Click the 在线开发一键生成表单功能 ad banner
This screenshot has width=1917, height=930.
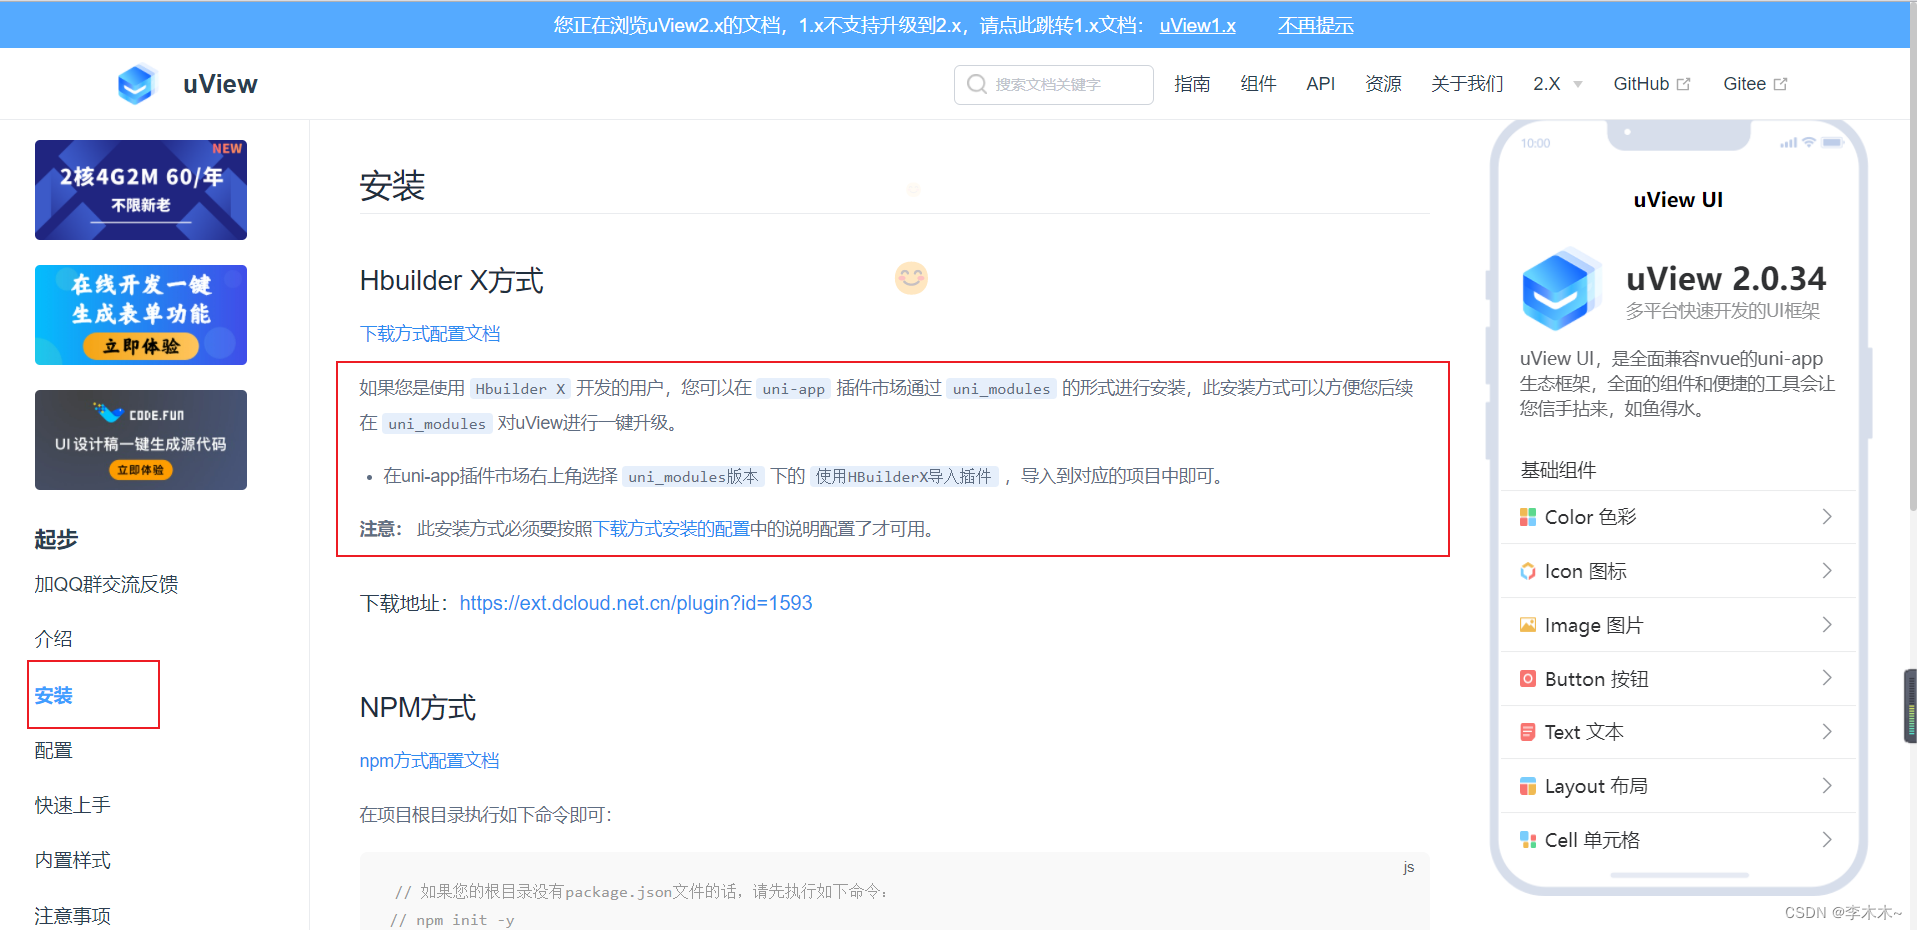click(141, 315)
